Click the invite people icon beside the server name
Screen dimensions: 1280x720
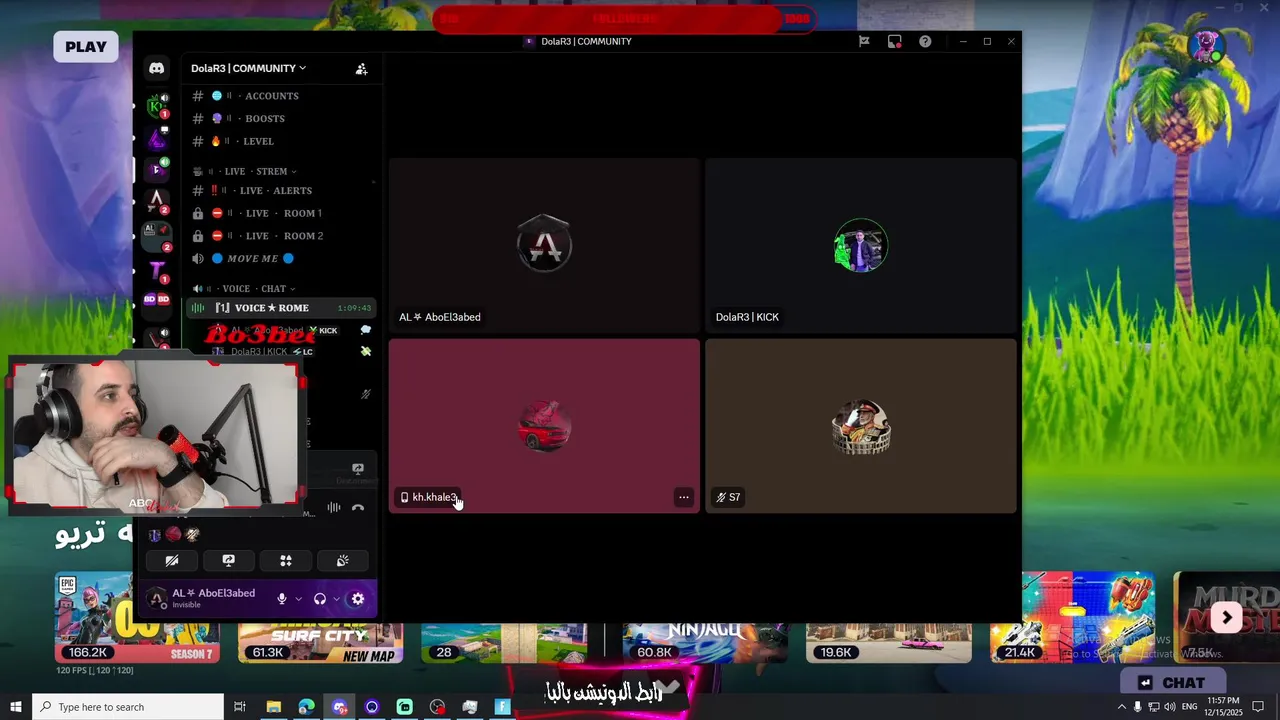pyautogui.click(x=361, y=69)
